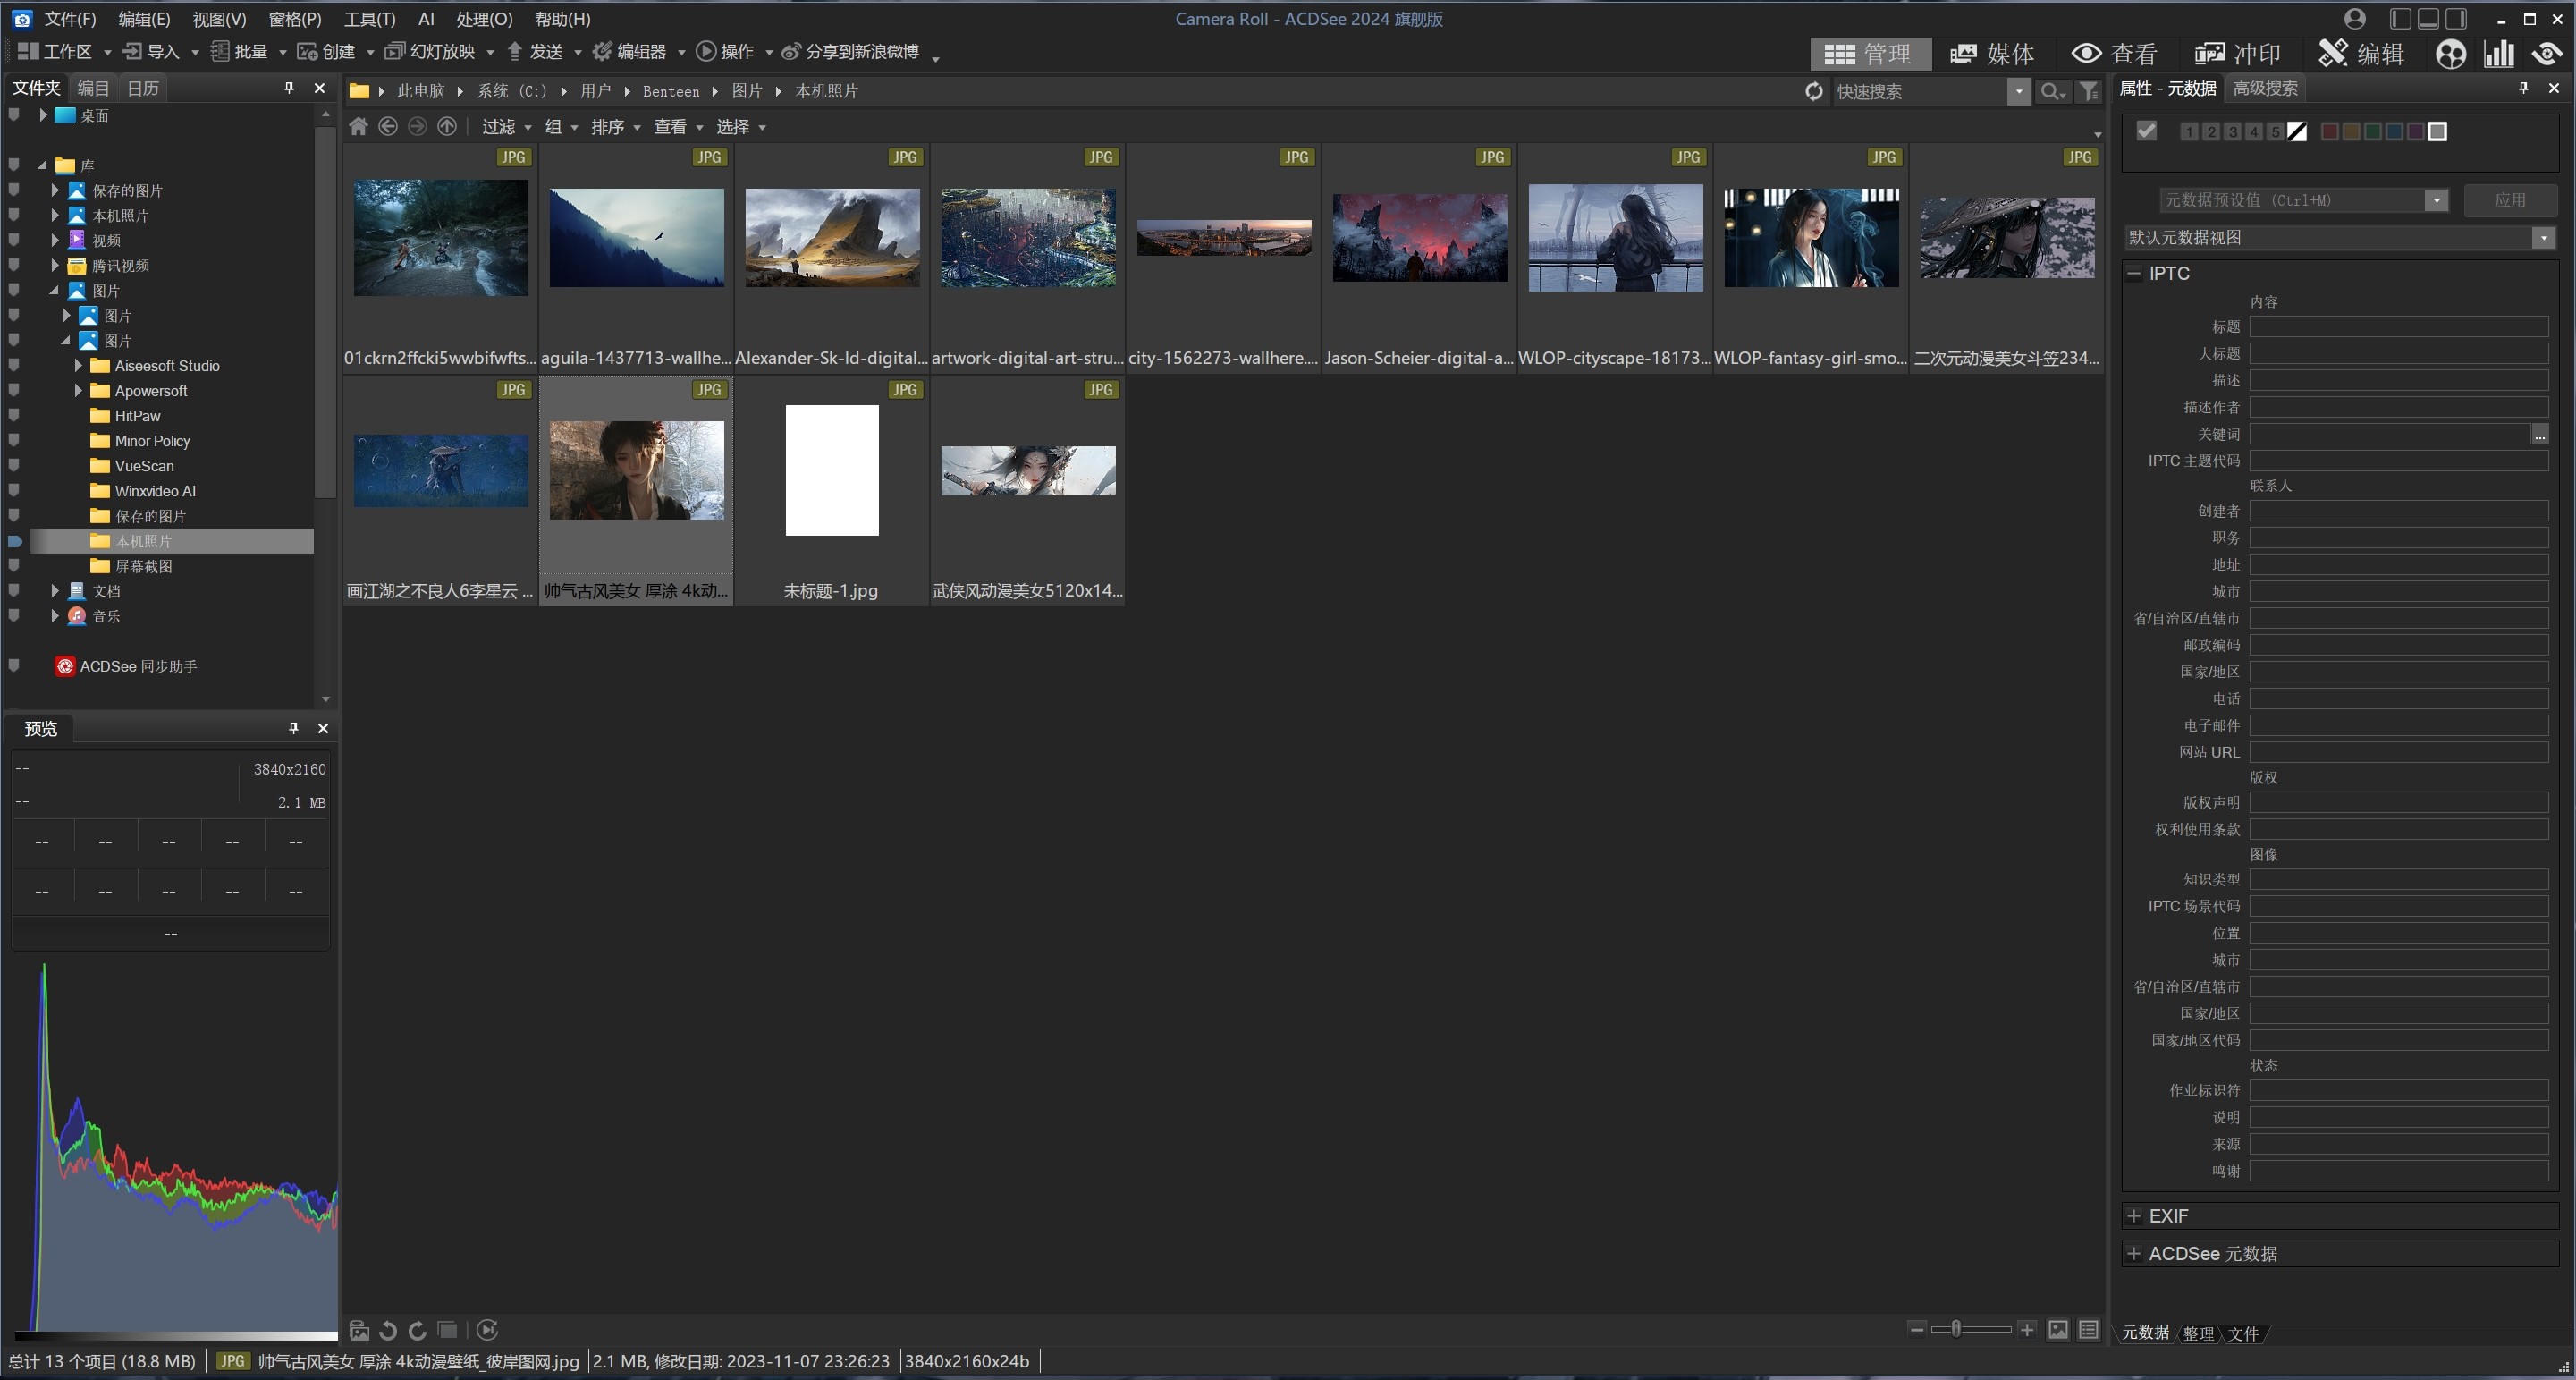Switch to thumbnail view mode icon
The width and height of the screenshot is (2576, 1380).
pyautogui.click(x=2058, y=1329)
